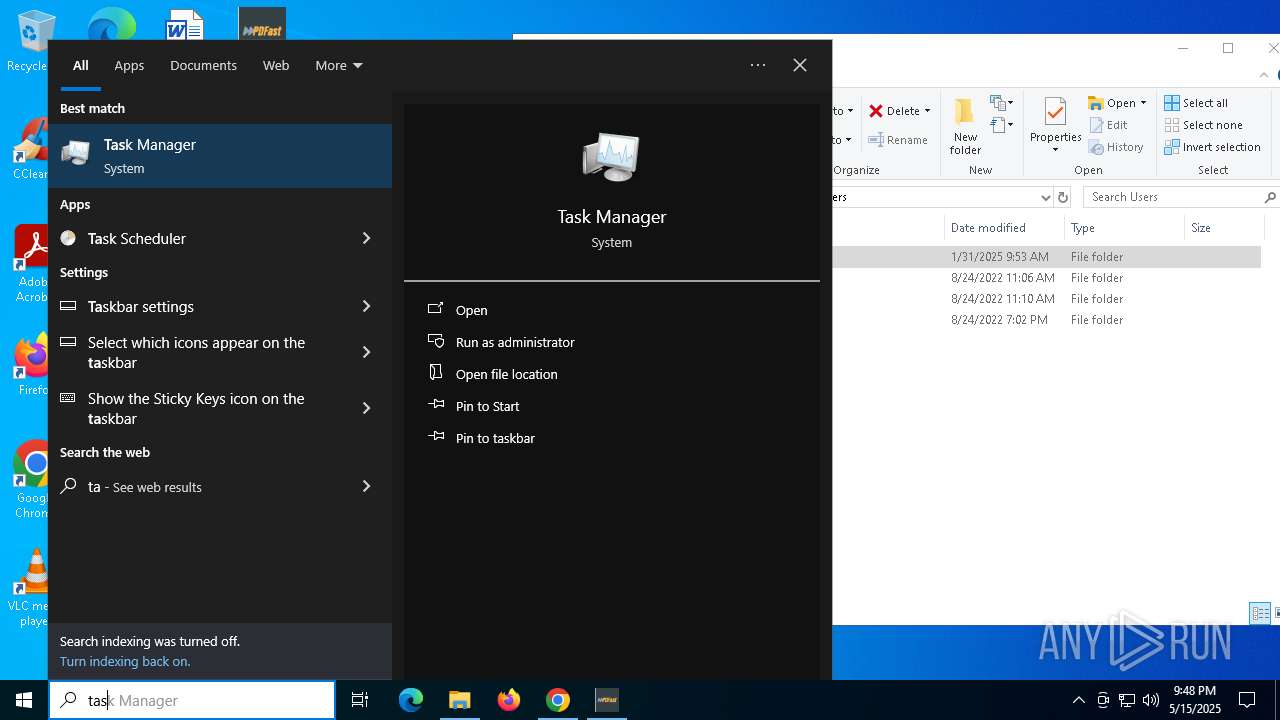Open address bar history dropdown in Explorer

coord(1046,197)
